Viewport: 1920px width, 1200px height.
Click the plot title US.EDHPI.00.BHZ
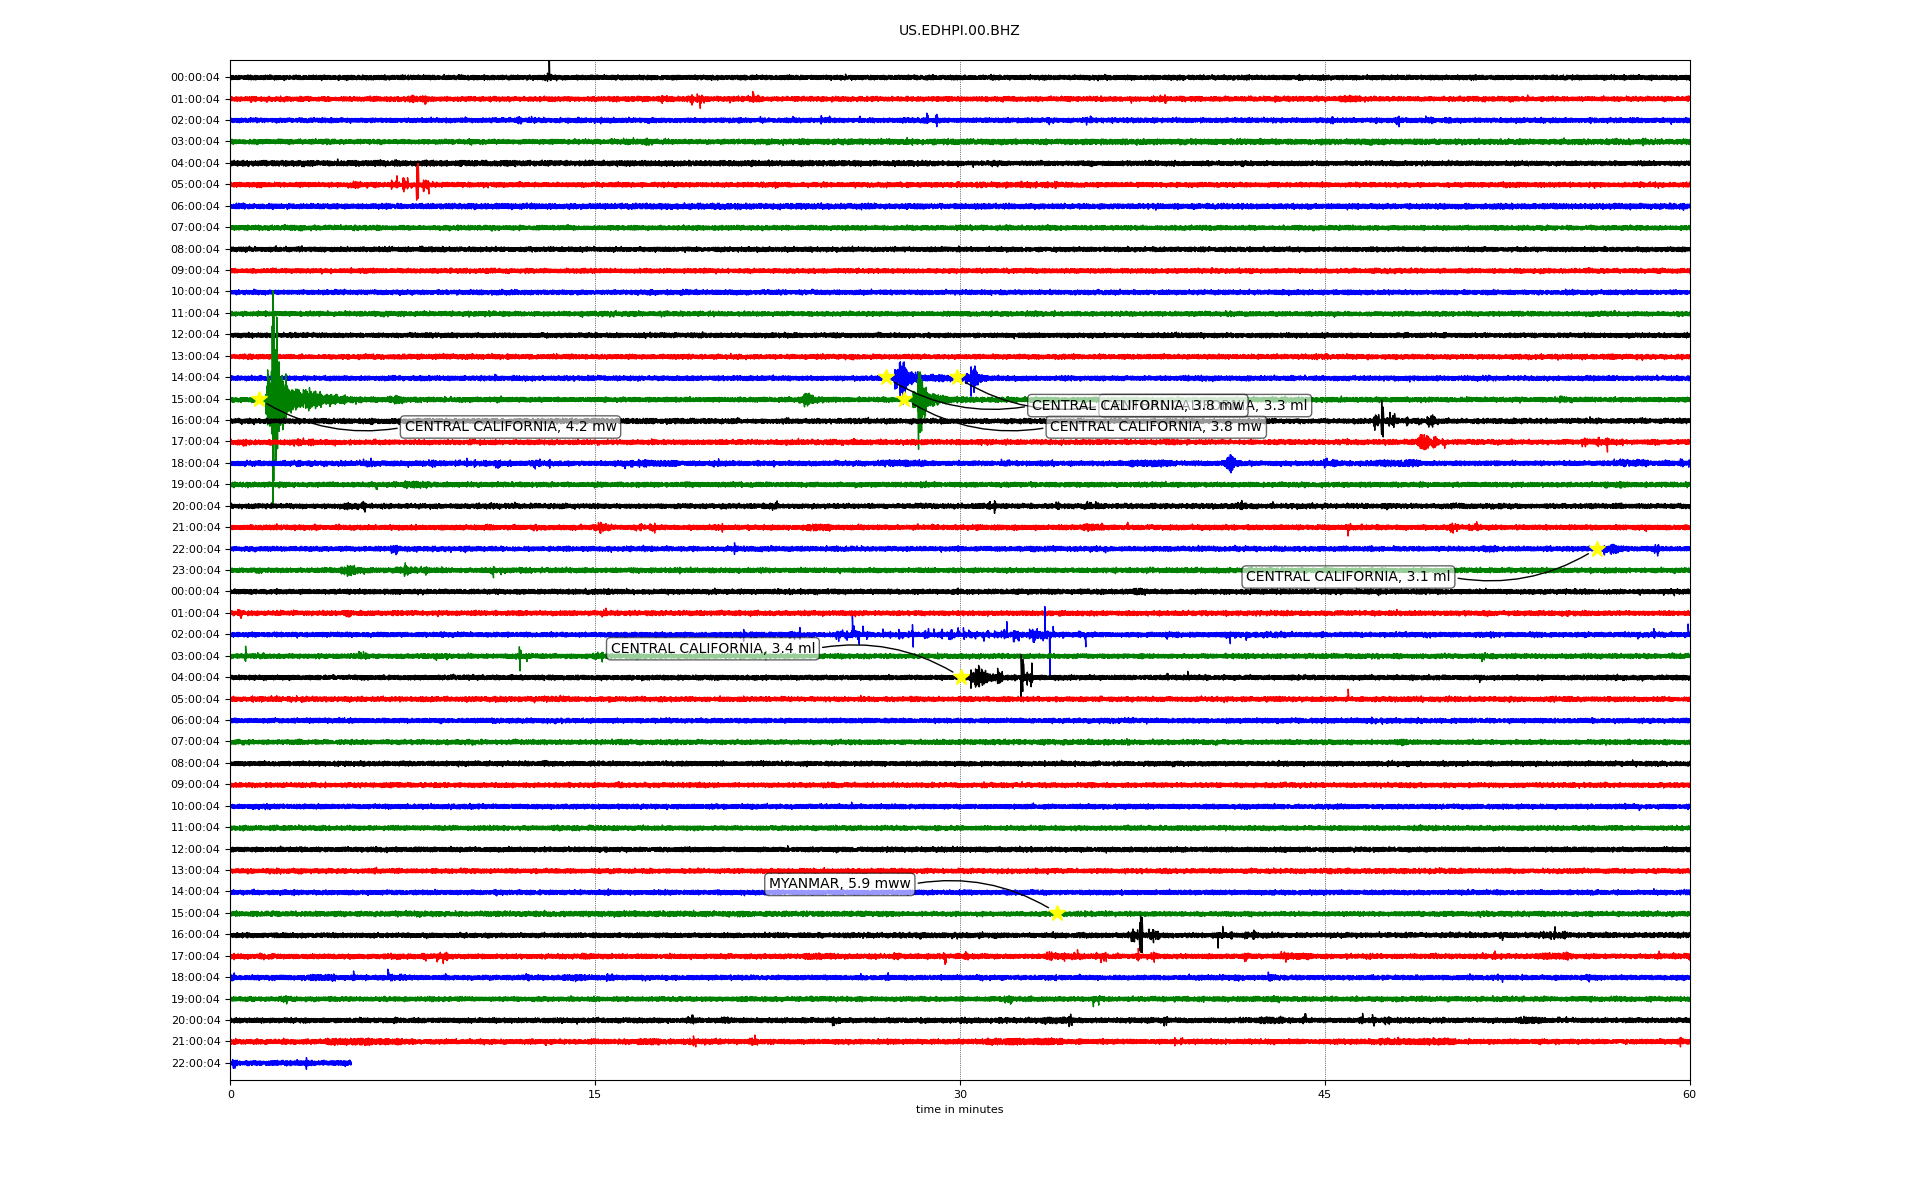[x=958, y=31]
